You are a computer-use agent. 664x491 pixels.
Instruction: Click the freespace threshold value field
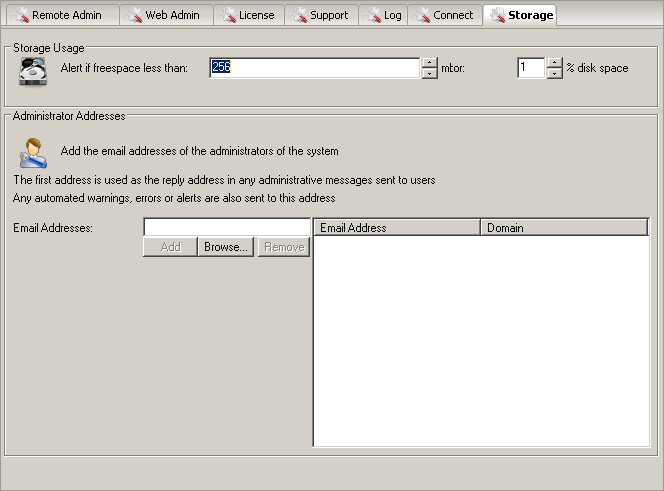pyautogui.click(x=314, y=68)
